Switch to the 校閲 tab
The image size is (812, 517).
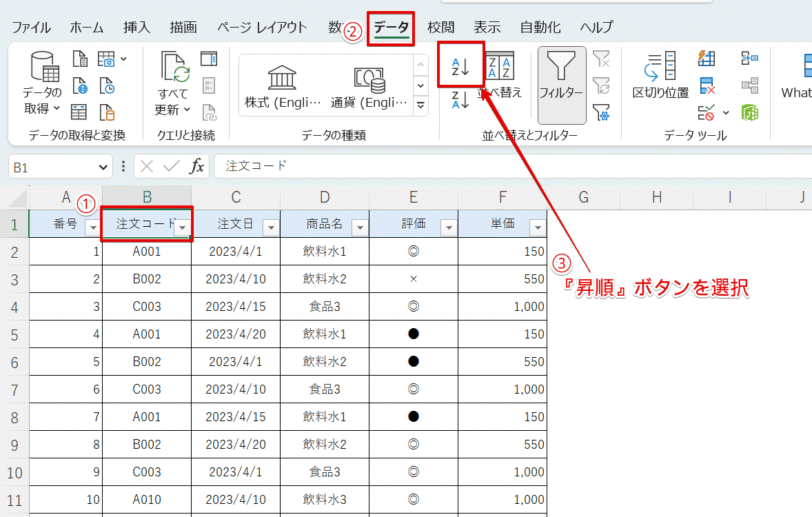coord(441,27)
